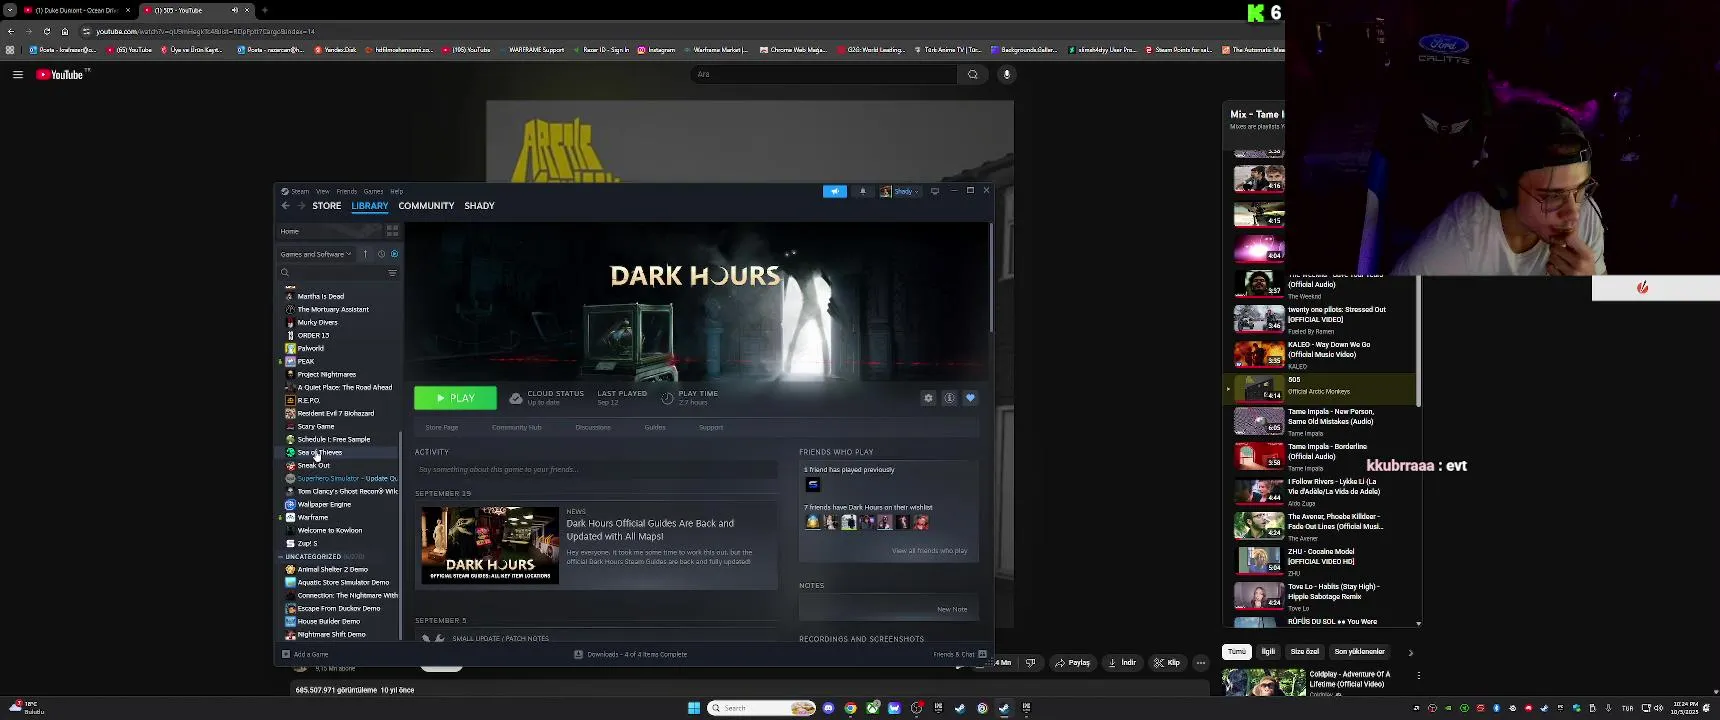Screen dimensions: 1720x720
Task: Click the activity status input box
Action: pos(596,470)
